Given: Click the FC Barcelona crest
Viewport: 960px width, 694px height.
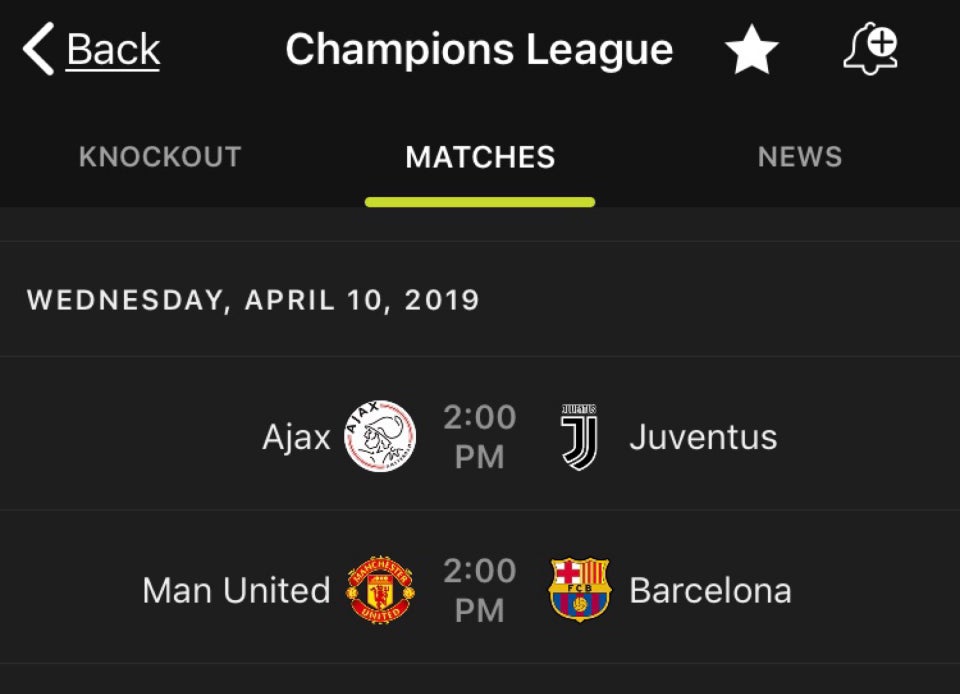Looking at the screenshot, I should point(579,589).
